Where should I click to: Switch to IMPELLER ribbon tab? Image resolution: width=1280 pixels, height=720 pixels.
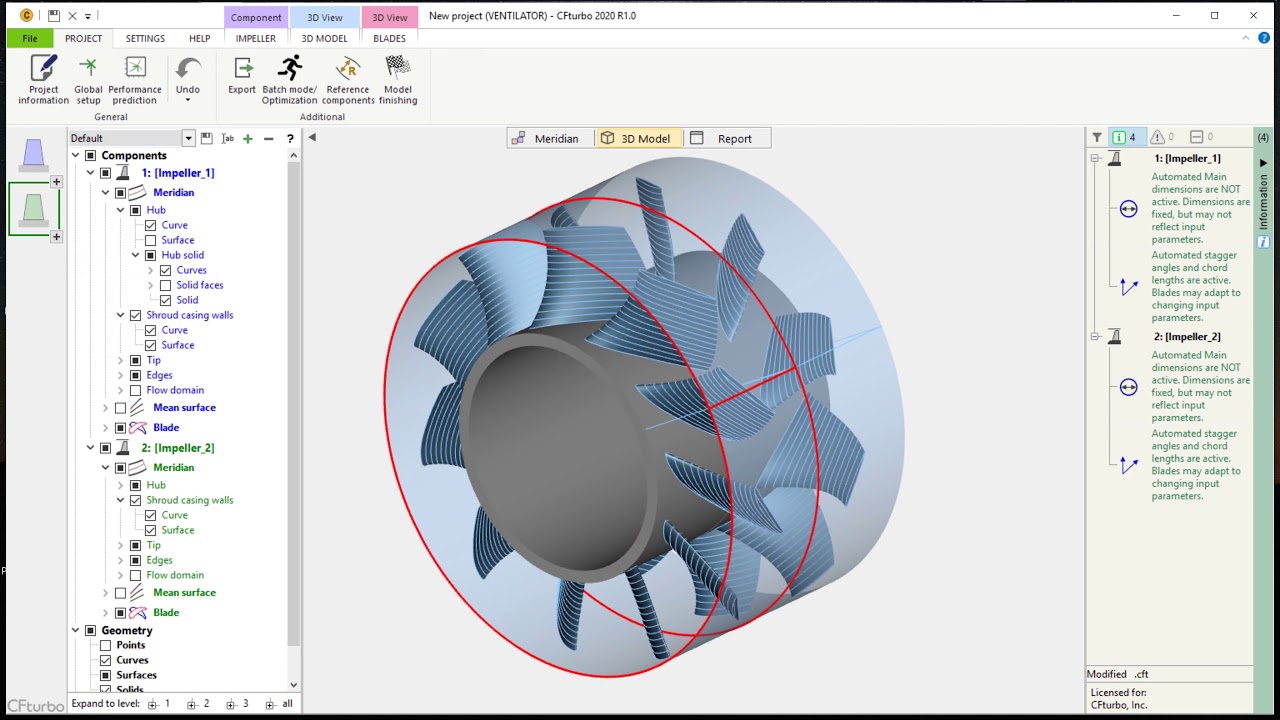click(x=256, y=38)
